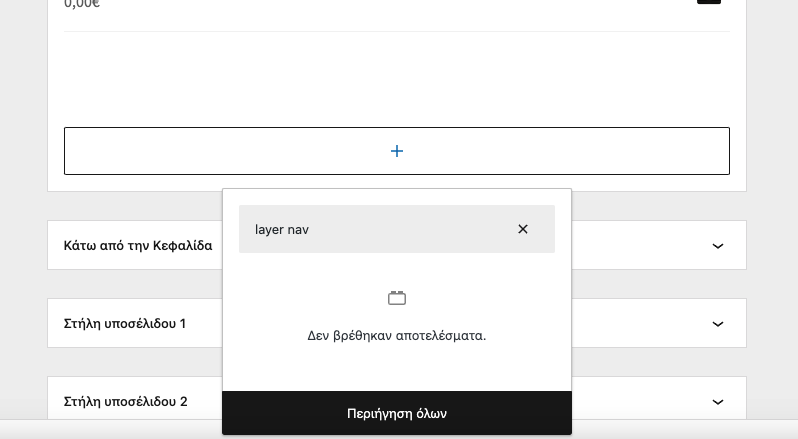Viewport: 798px width, 439px height.
Task: Expand the 'Στήλη υποσέλιδου 2' panel chevron
Action: click(718, 402)
